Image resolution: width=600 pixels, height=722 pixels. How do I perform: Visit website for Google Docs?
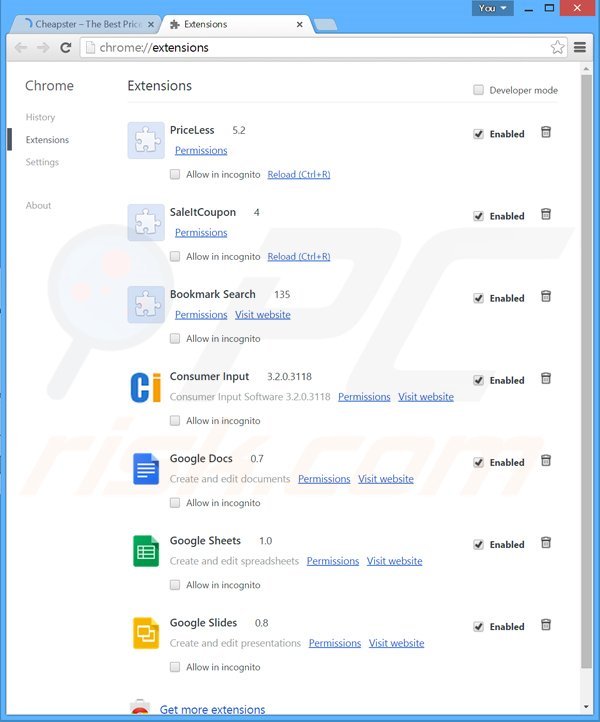(x=386, y=479)
